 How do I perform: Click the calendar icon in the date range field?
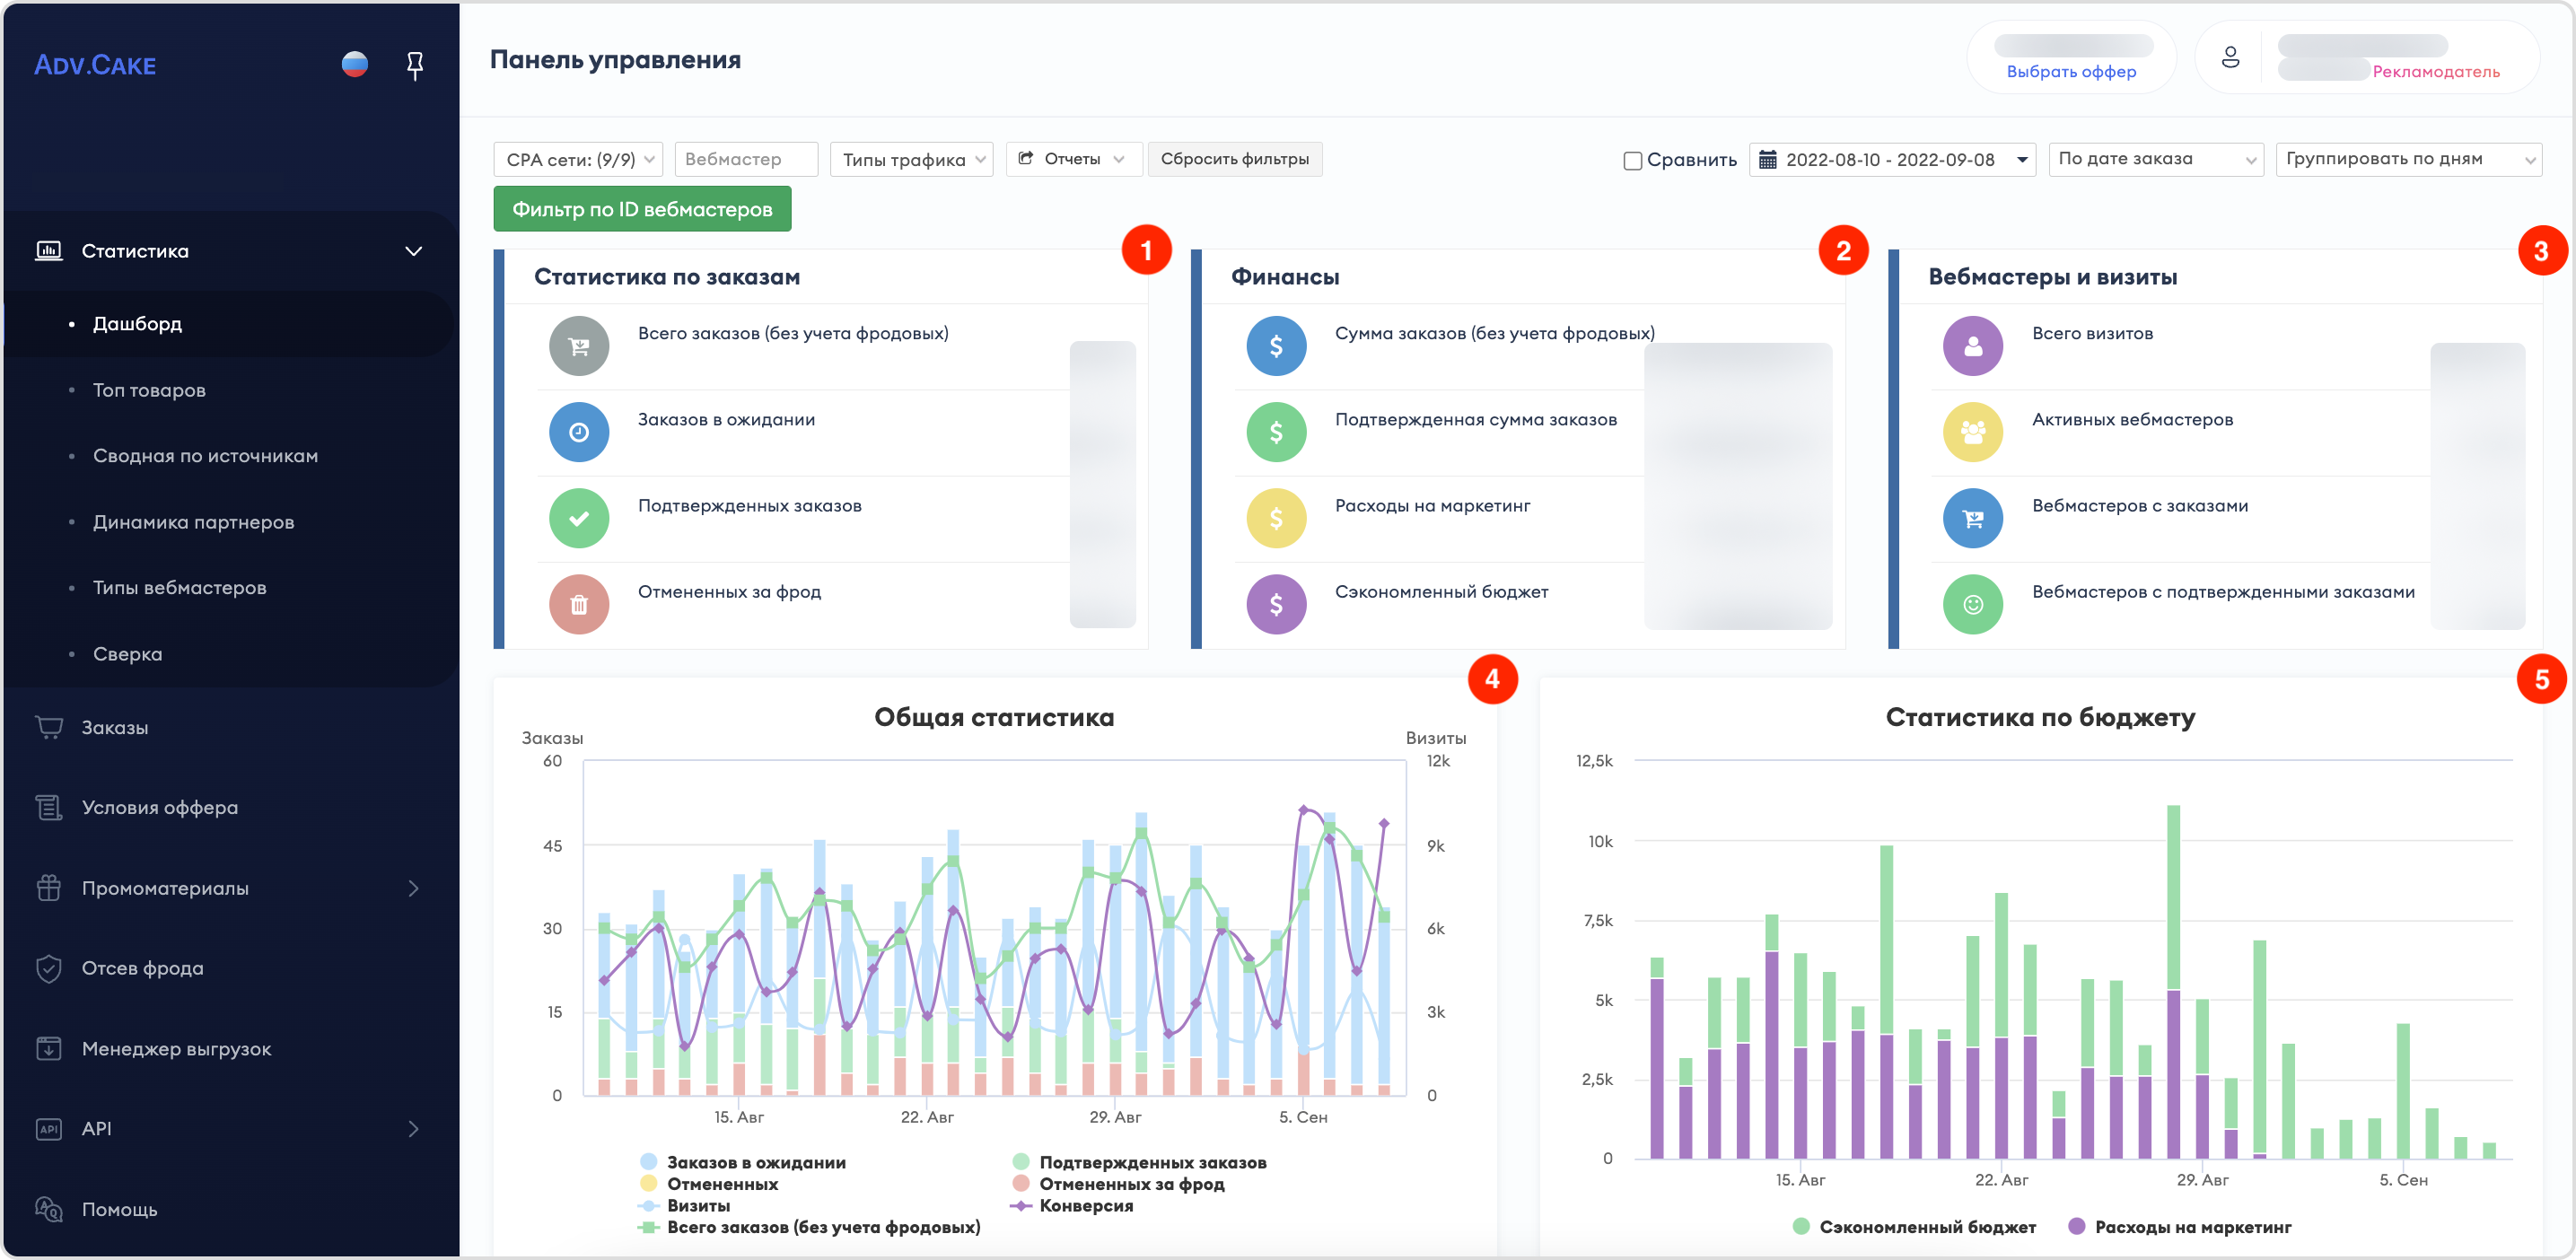coord(1767,159)
